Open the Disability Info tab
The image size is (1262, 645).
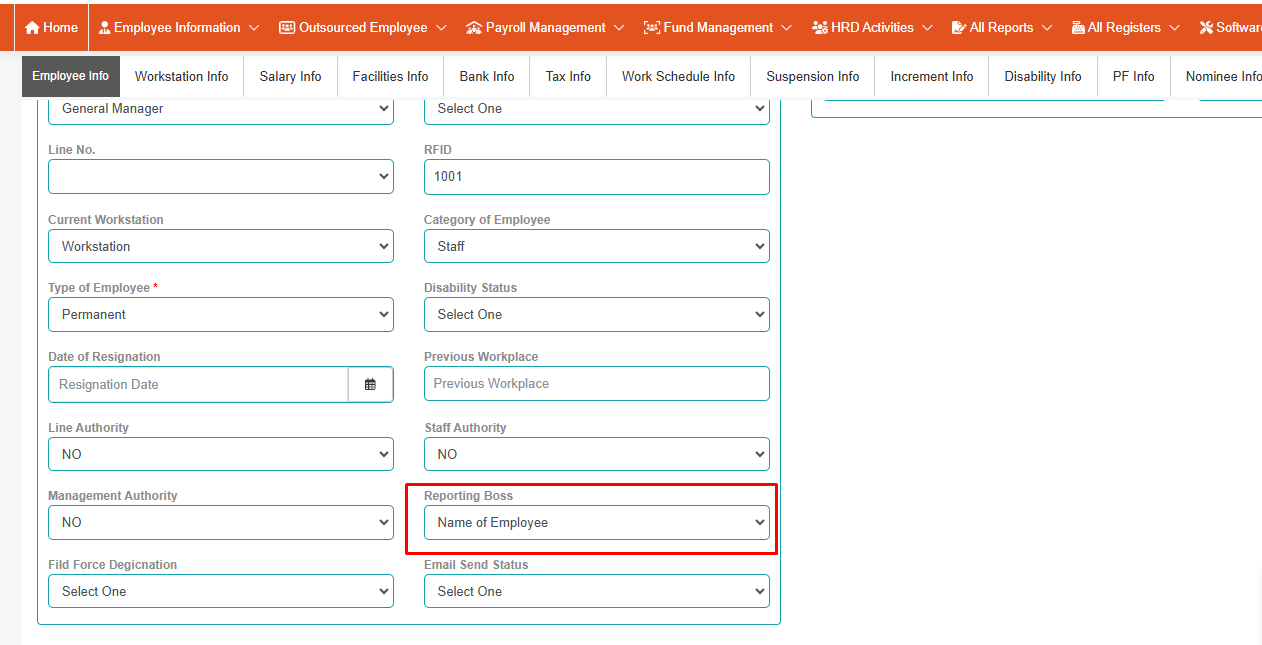[x=1042, y=76]
